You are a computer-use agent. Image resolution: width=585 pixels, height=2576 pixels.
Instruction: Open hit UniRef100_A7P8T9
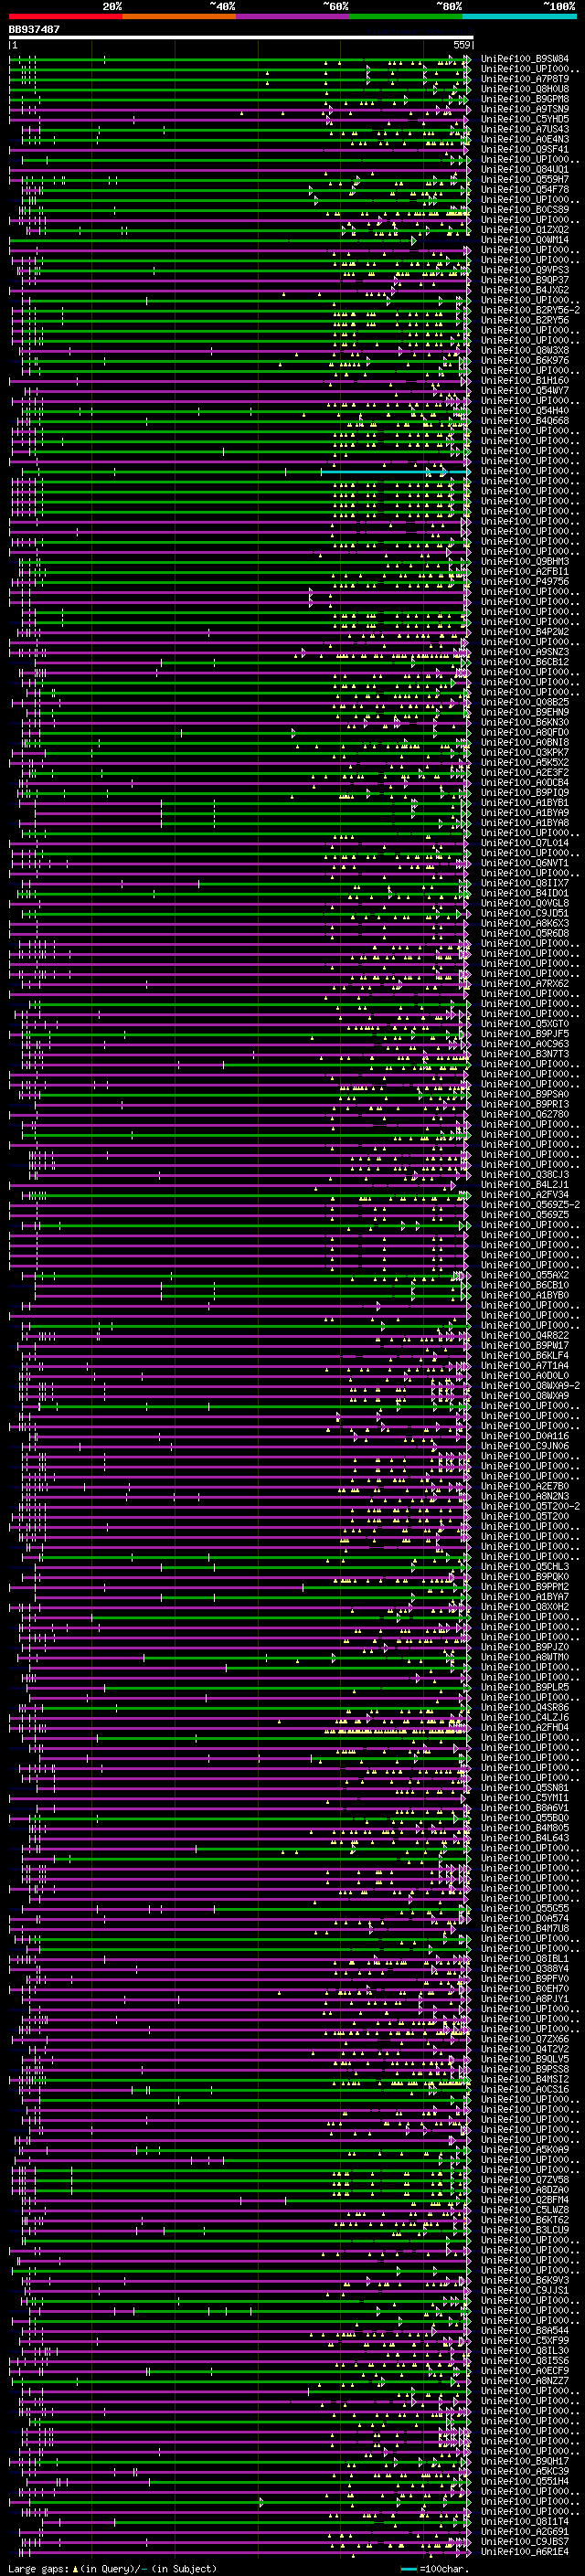[x=525, y=79]
